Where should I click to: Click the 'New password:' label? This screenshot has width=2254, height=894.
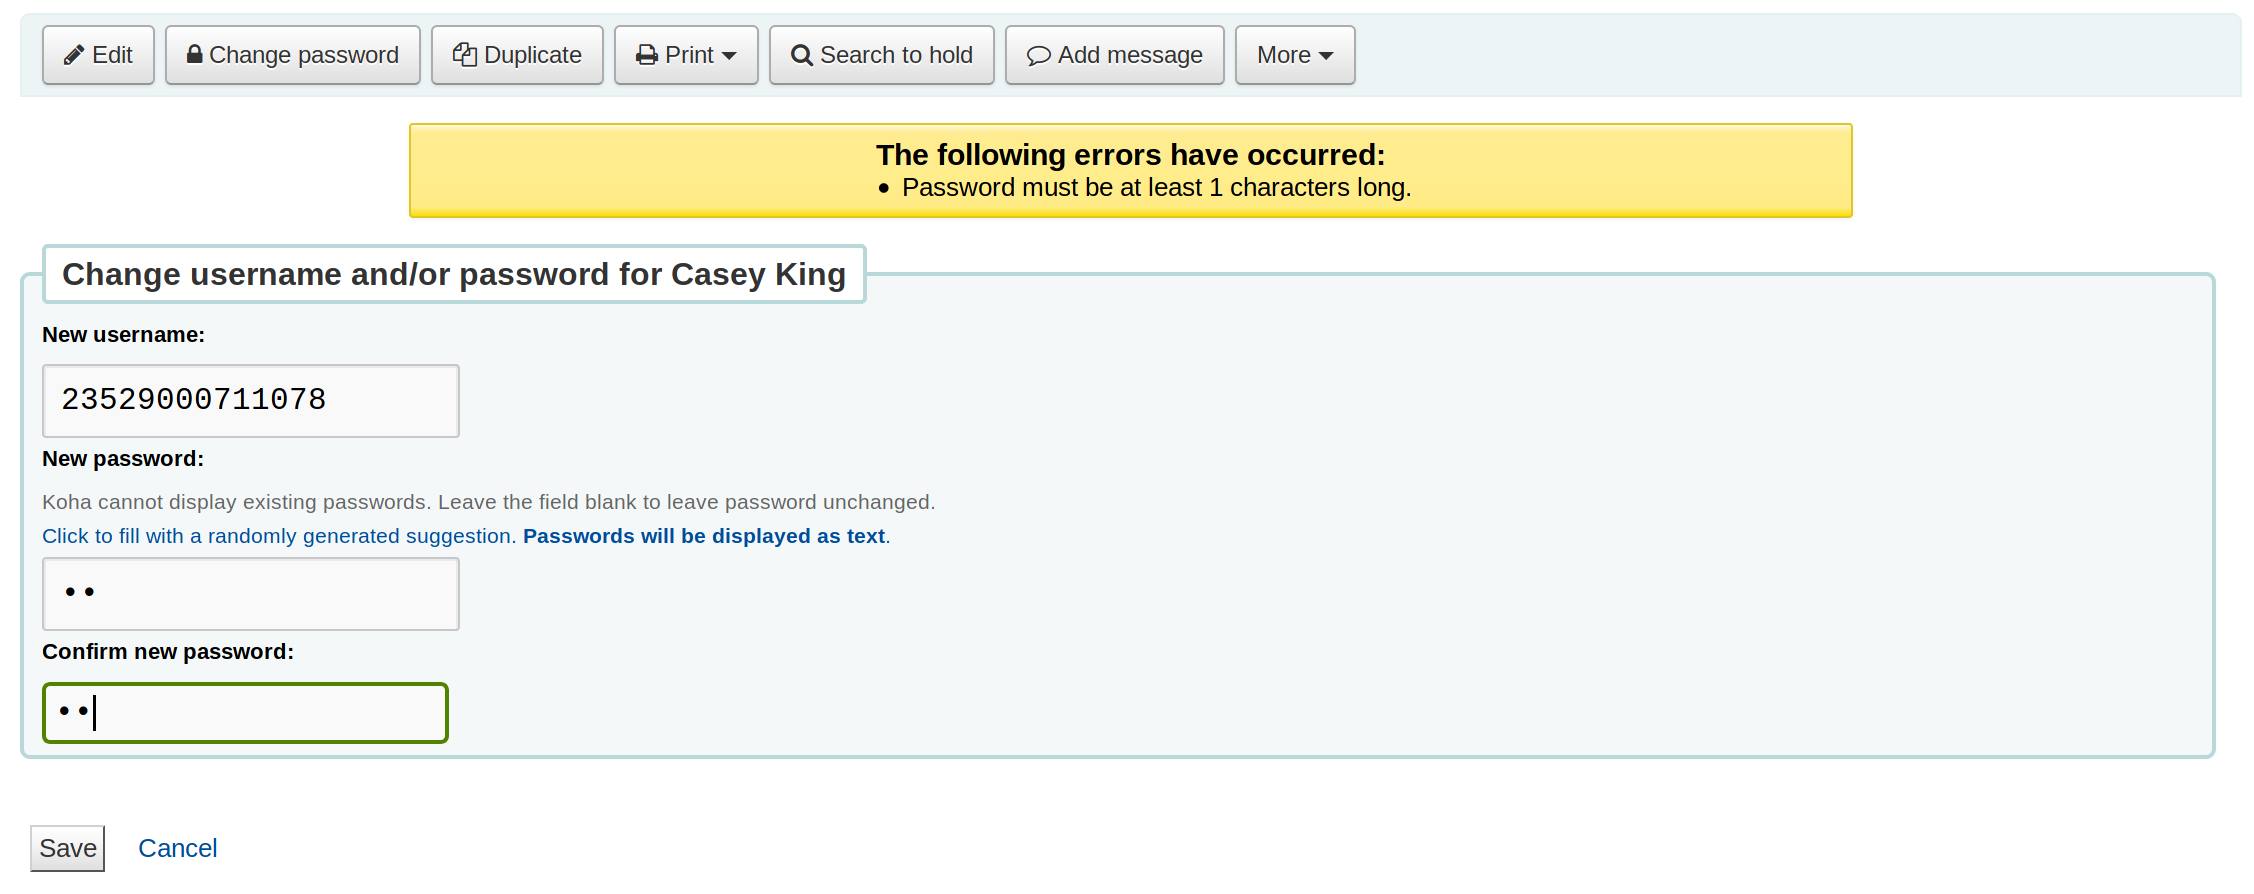[123, 459]
